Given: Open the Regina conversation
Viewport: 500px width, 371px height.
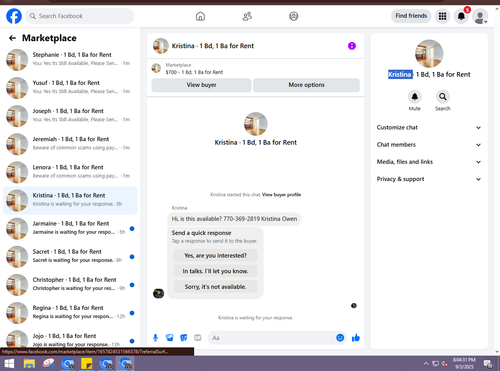Looking at the screenshot, I should [70, 313].
